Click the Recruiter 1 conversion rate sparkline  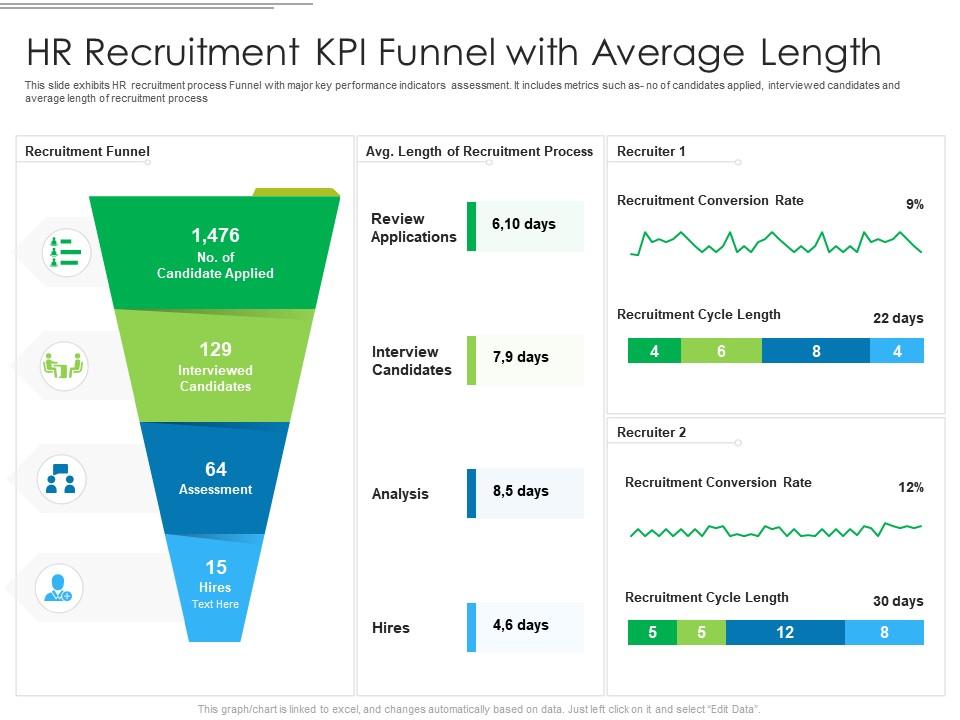coord(775,243)
